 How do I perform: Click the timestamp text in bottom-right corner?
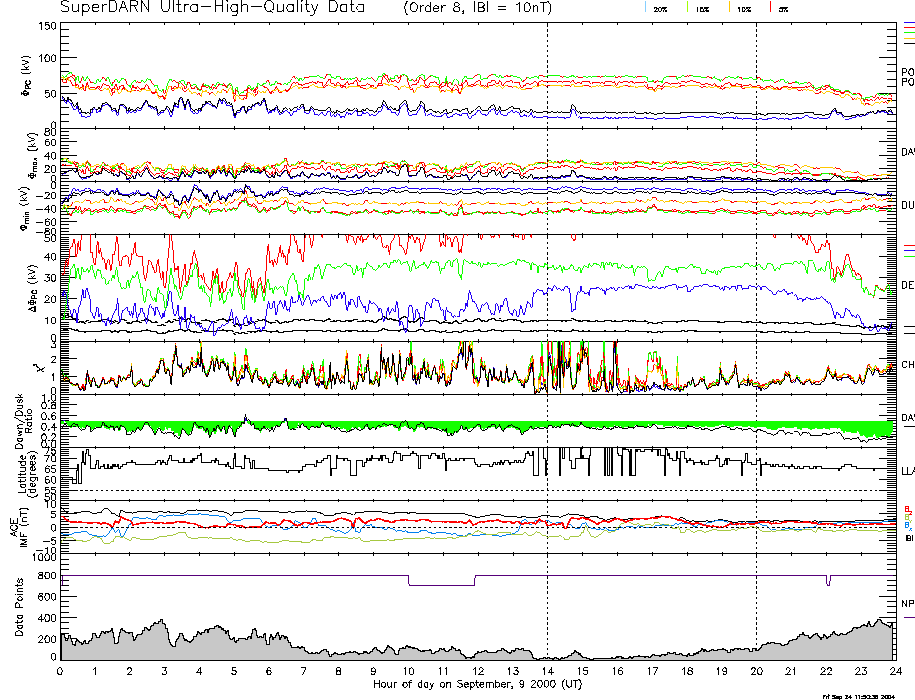pyautogui.click(x=860, y=695)
